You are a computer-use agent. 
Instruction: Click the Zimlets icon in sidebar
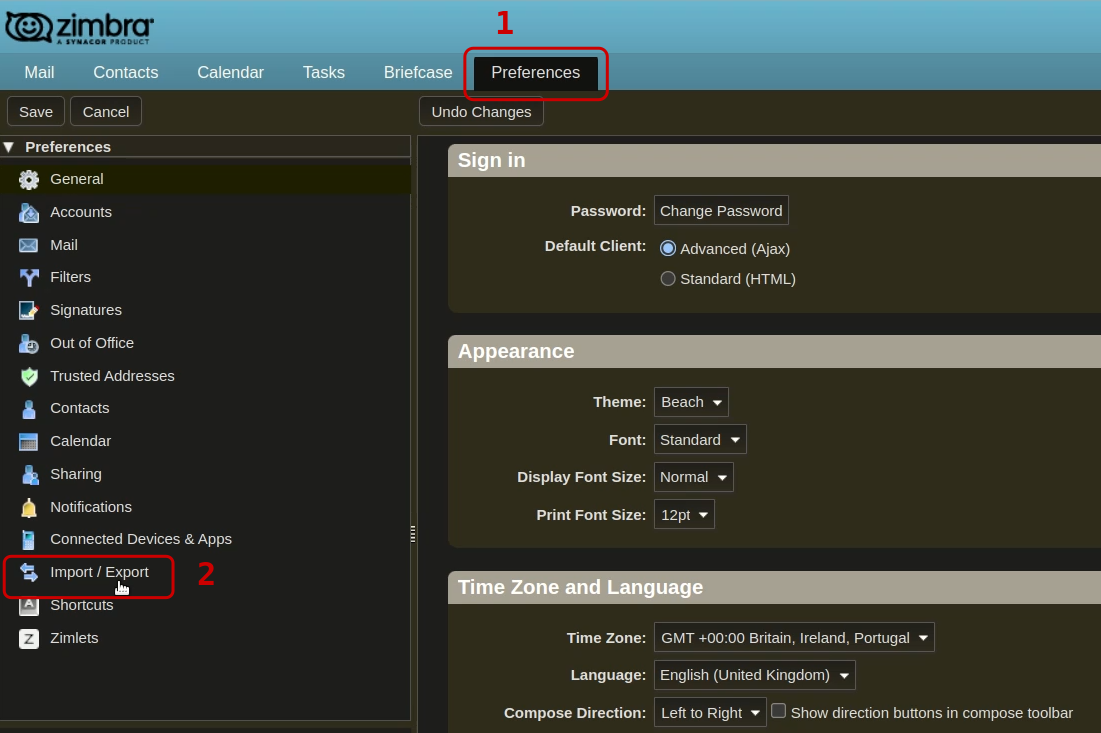pyautogui.click(x=29, y=638)
